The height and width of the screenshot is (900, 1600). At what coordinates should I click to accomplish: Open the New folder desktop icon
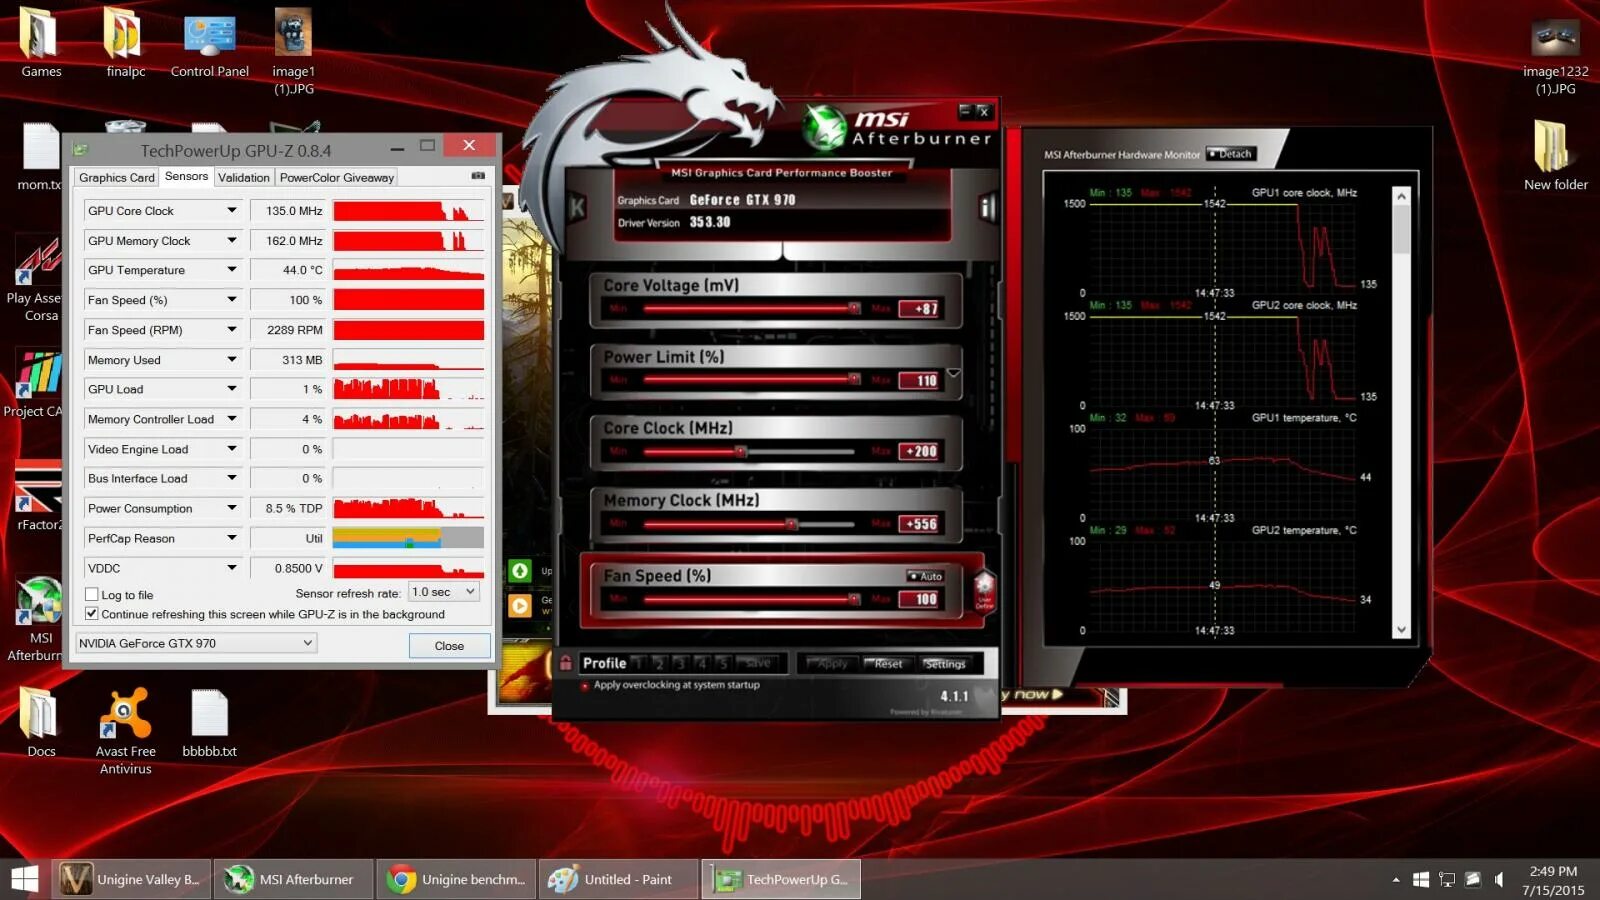(1555, 155)
